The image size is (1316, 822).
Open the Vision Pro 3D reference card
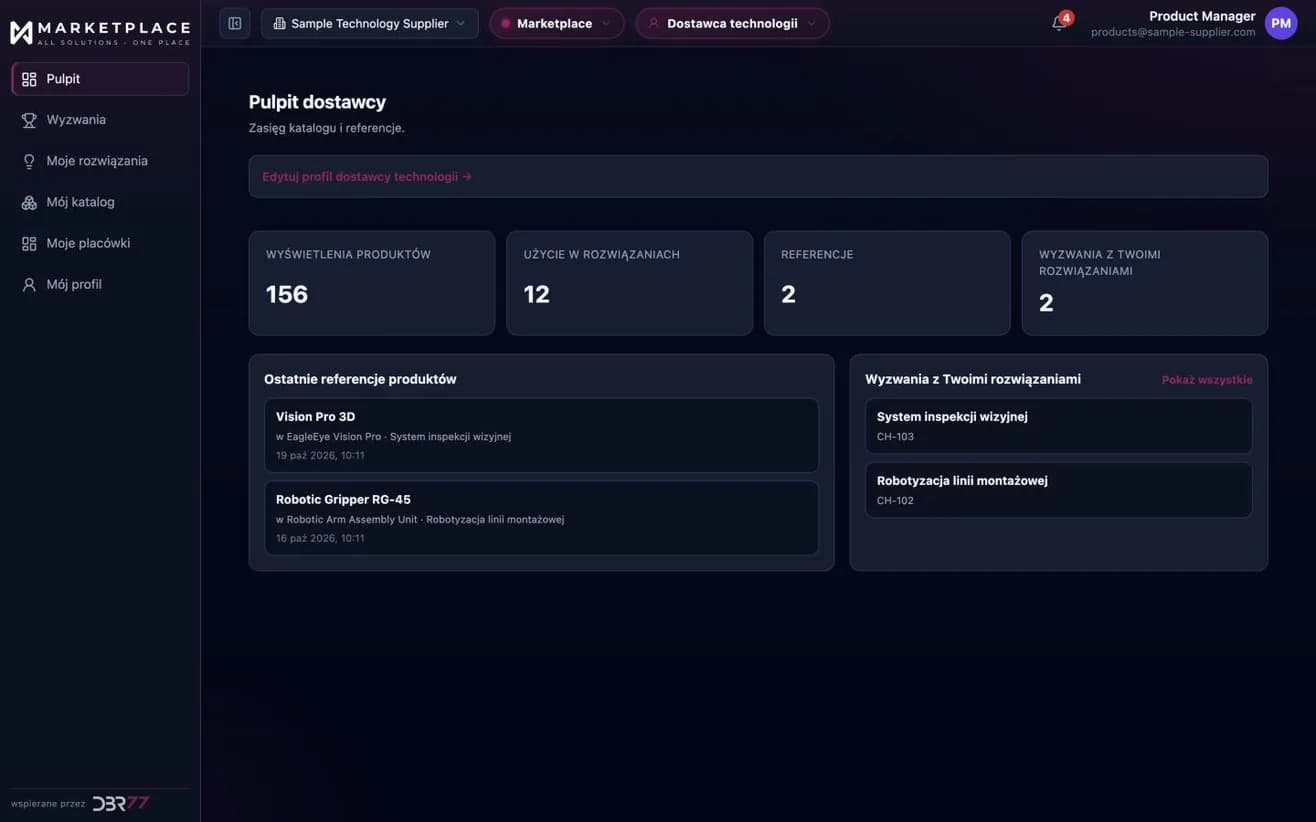pyautogui.click(x=541, y=435)
